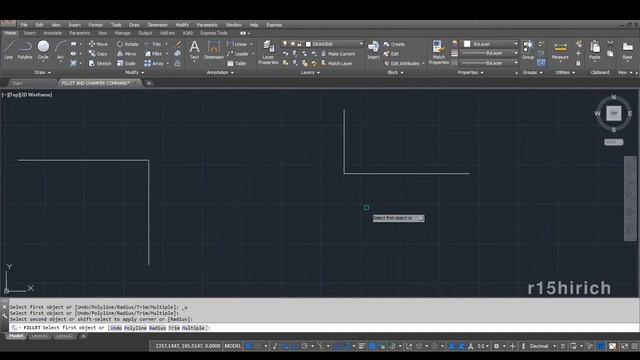Select the Arc tool
640x360 pixels.
click(x=60, y=50)
